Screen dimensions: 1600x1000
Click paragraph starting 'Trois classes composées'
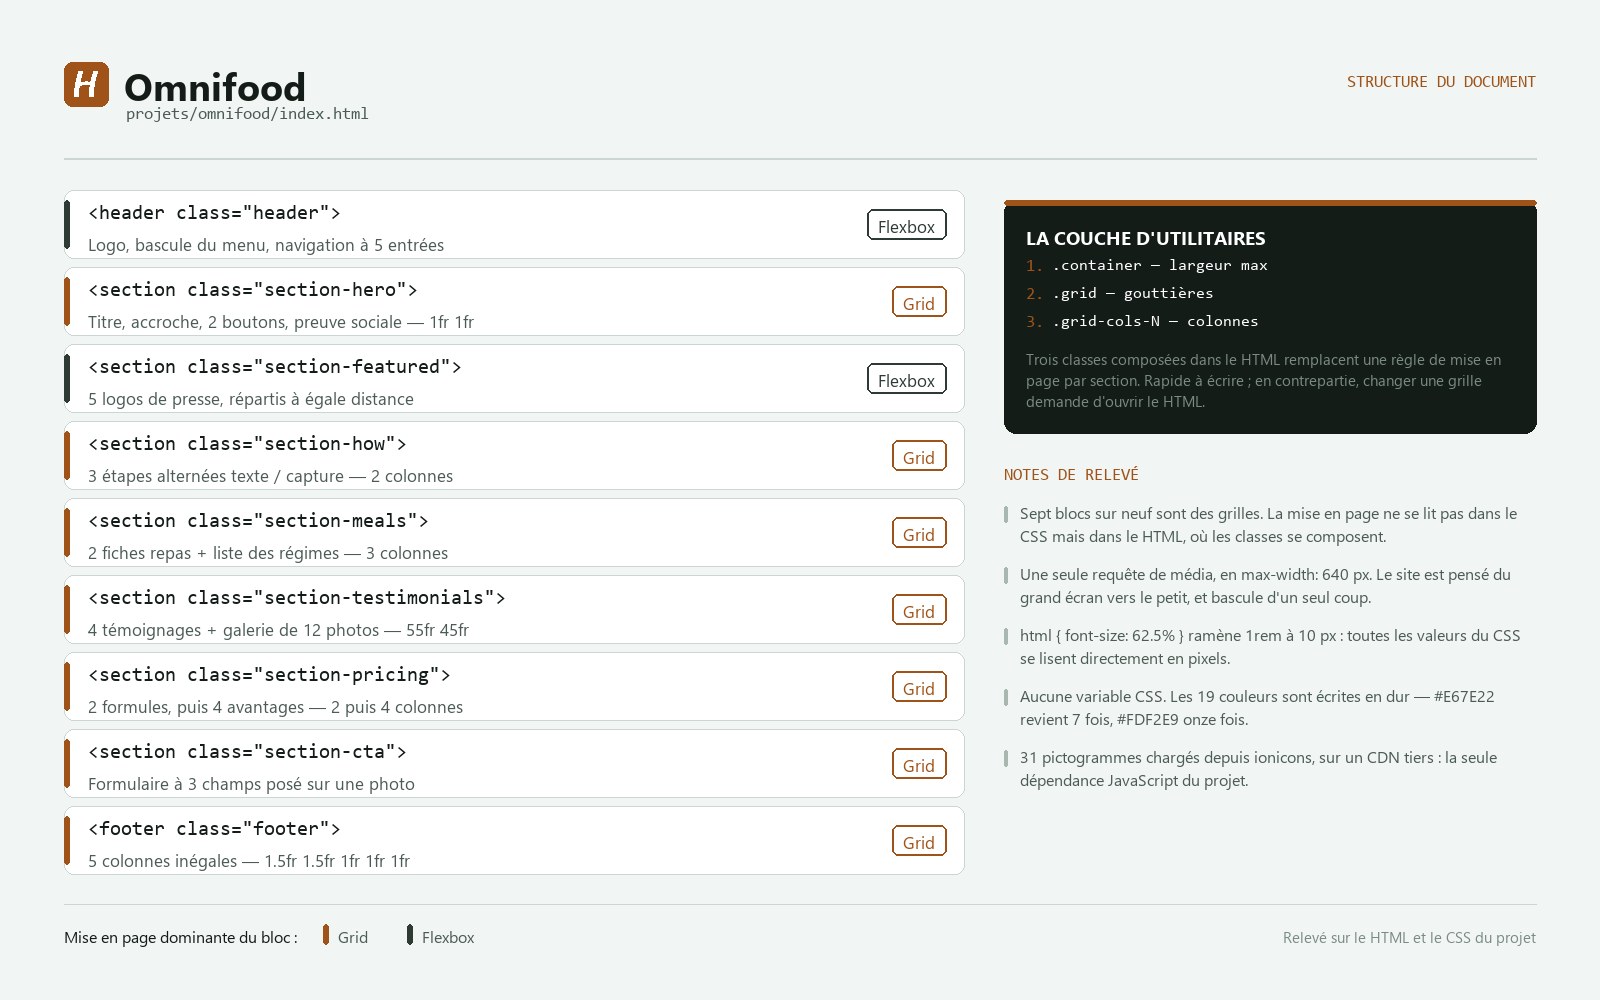tap(1264, 381)
